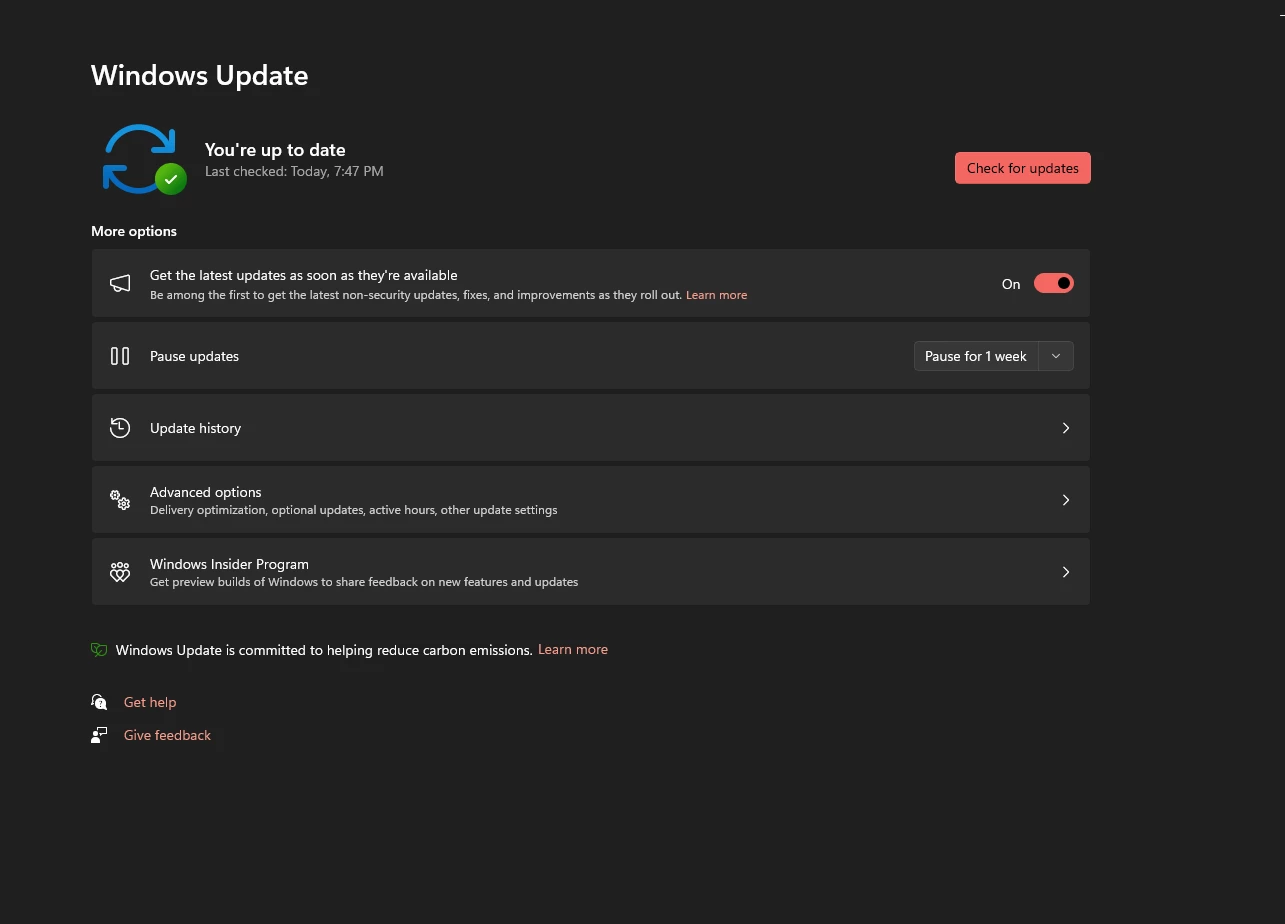Click the Last checked: Today, 7:47 PM text
The height and width of the screenshot is (924, 1285).
(x=294, y=171)
